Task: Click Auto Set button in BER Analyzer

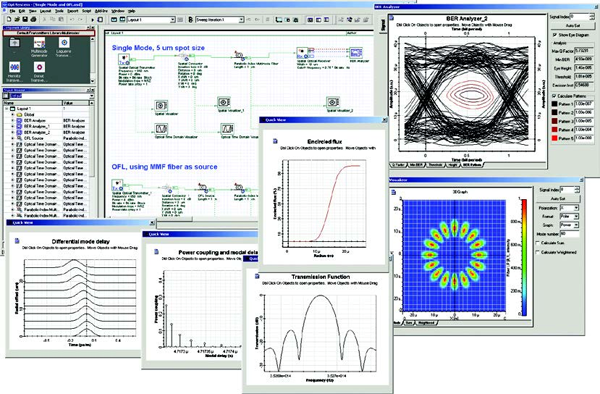Action: click(573, 26)
